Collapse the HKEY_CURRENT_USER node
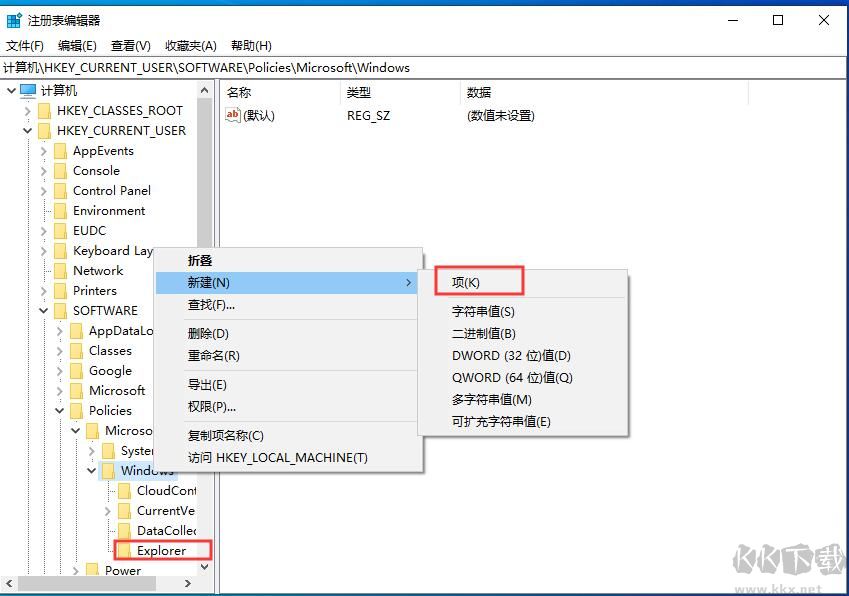 27,130
